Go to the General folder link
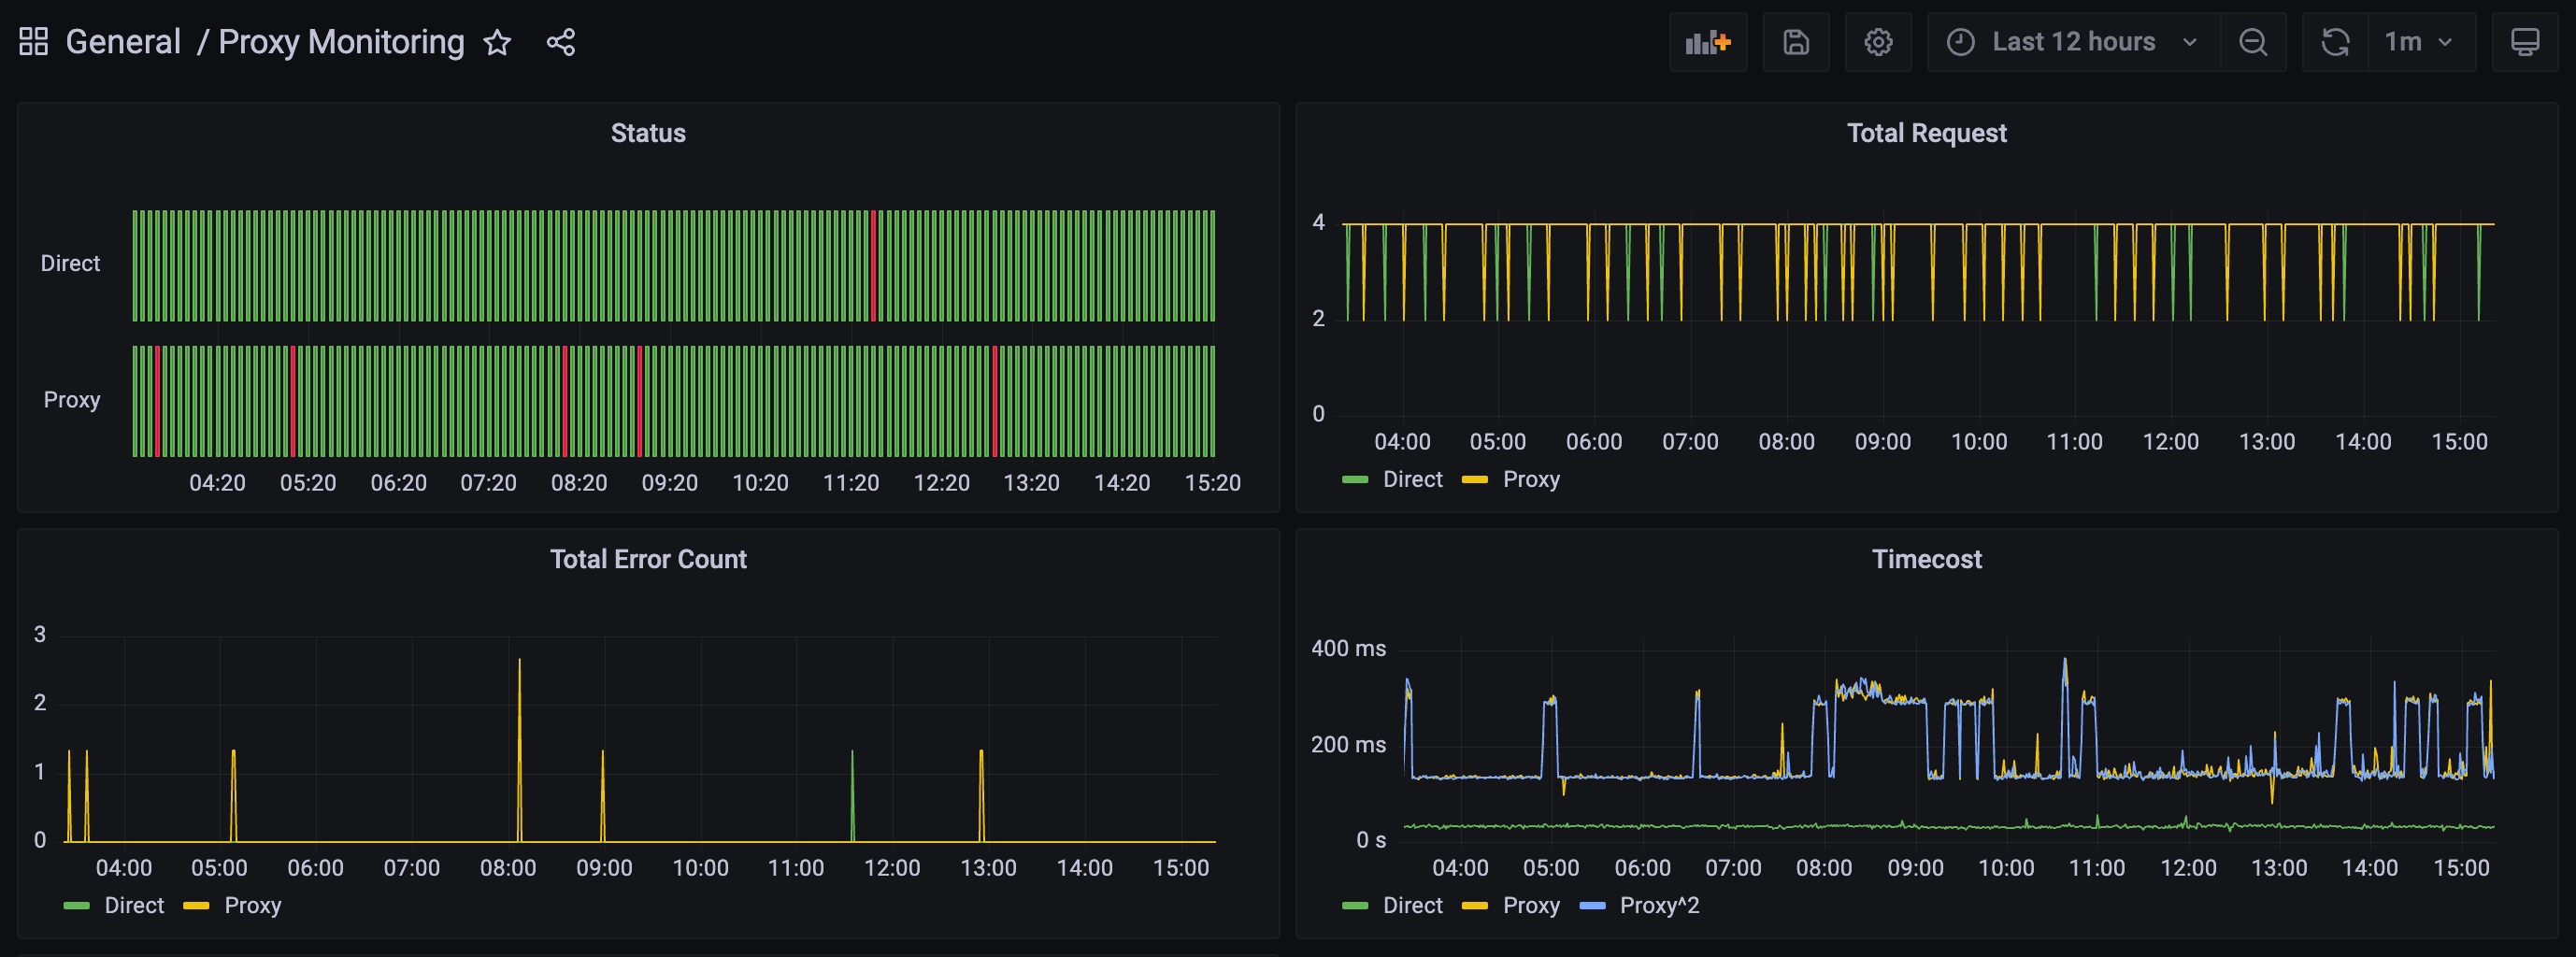2576x957 pixels. pyautogui.click(x=123, y=42)
